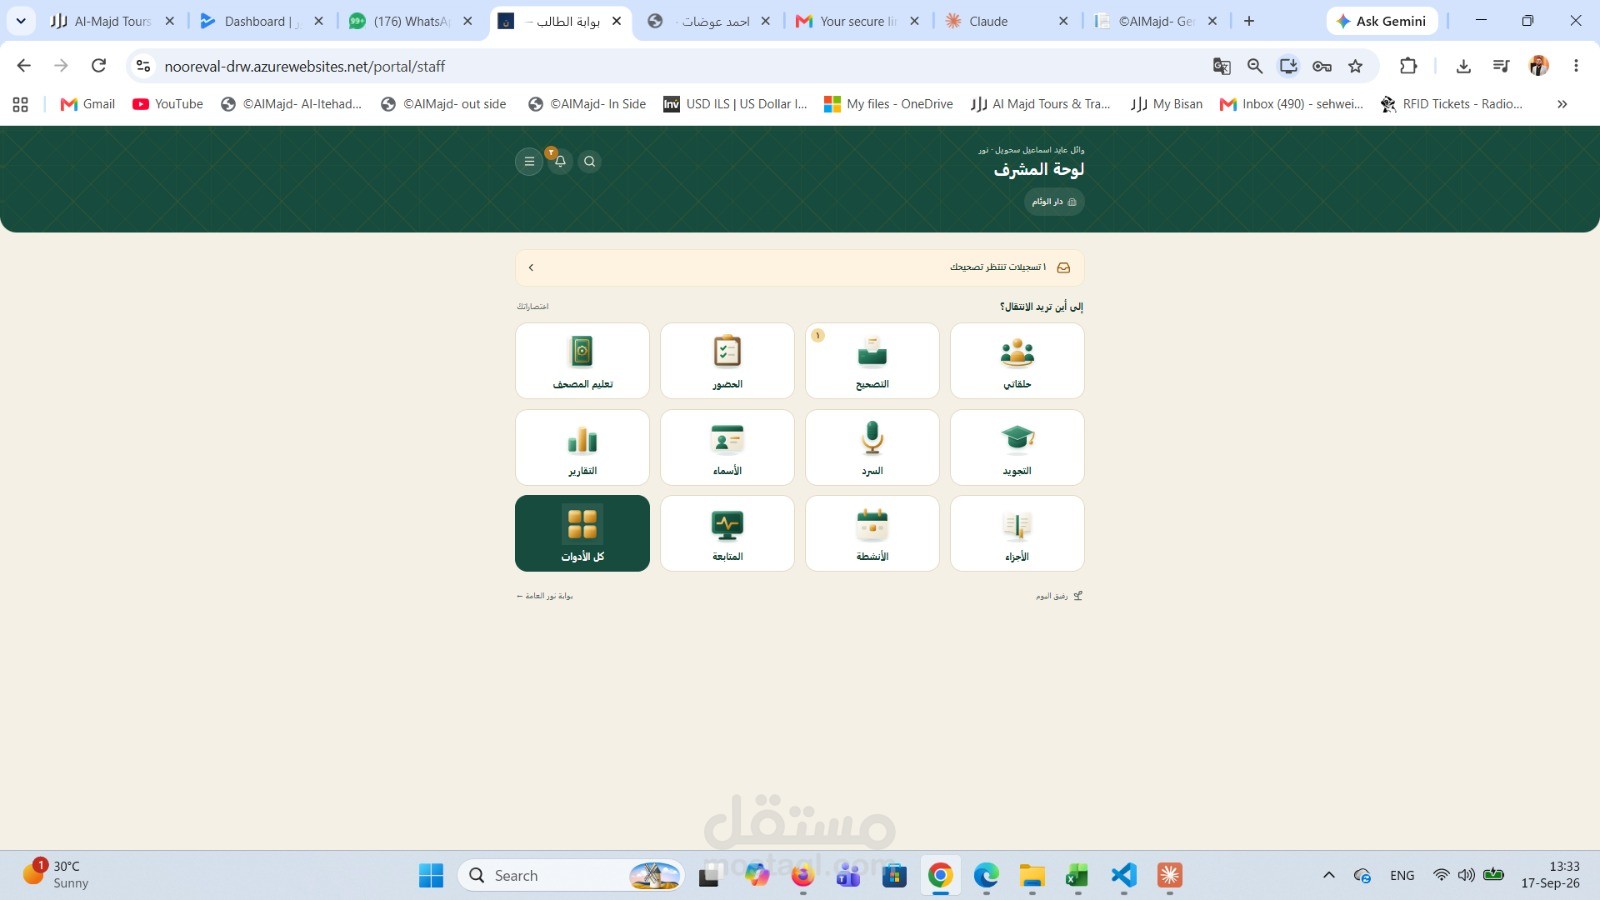The height and width of the screenshot is (900, 1600).
Task: Reload the current page
Action: pyautogui.click(x=98, y=66)
